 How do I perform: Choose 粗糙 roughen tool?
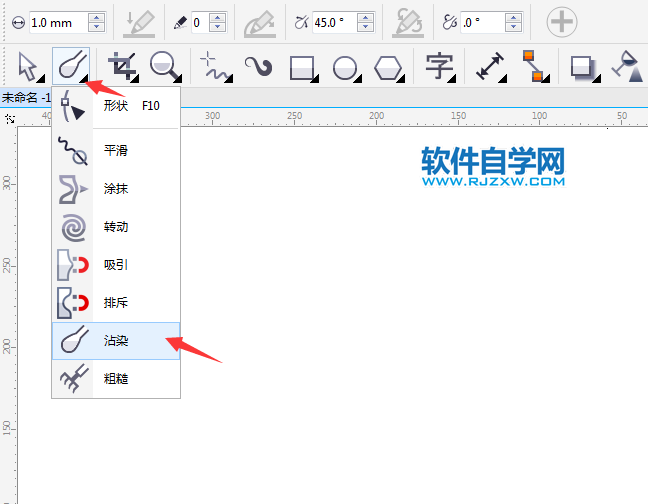116,378
